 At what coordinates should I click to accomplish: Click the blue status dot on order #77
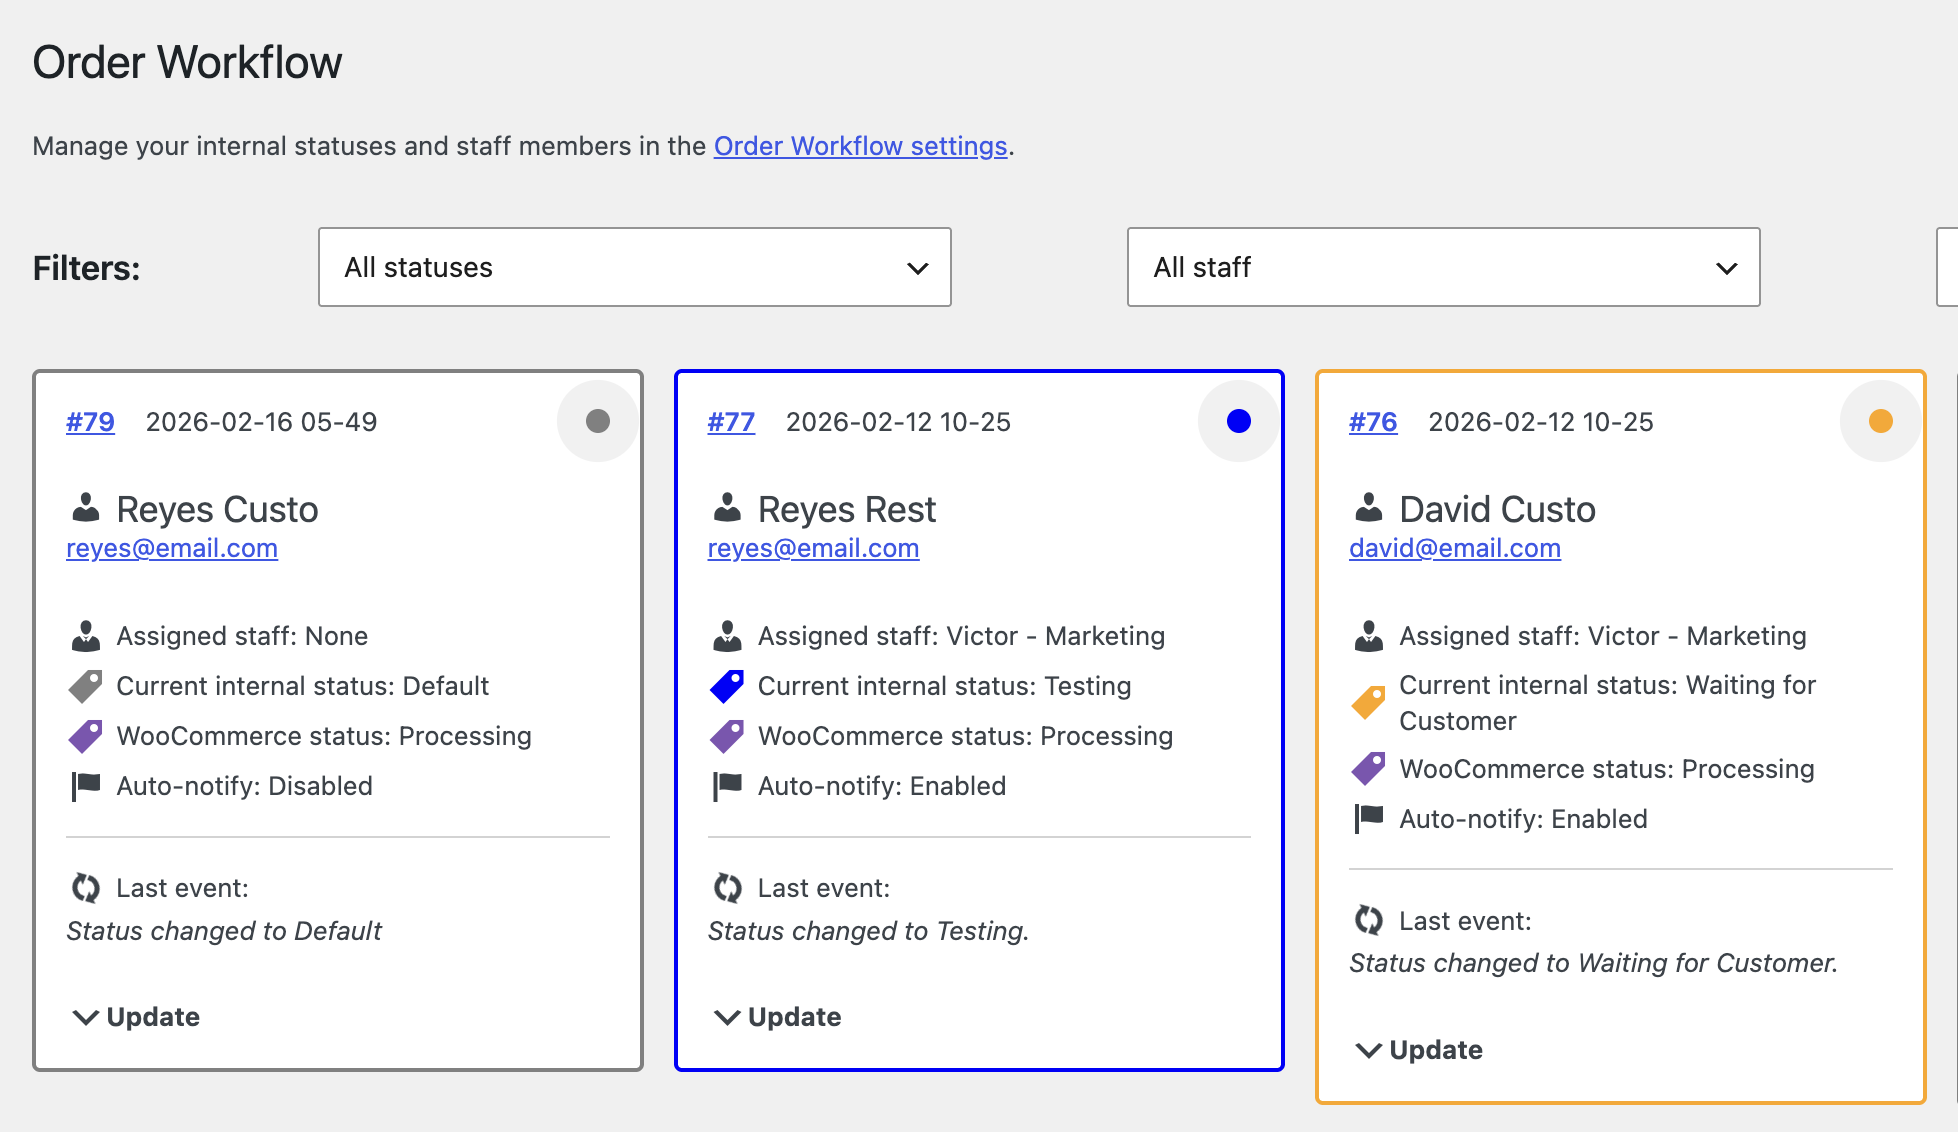click(x=1239, y=421)
